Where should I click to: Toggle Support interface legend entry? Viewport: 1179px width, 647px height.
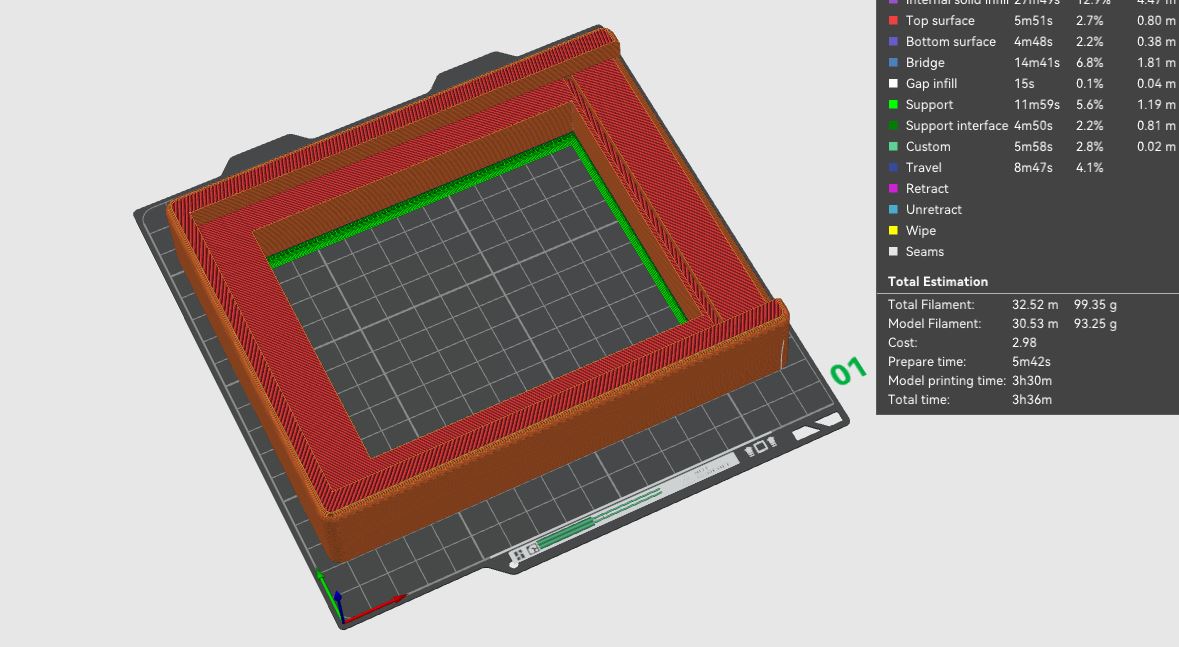pos(955,126)
